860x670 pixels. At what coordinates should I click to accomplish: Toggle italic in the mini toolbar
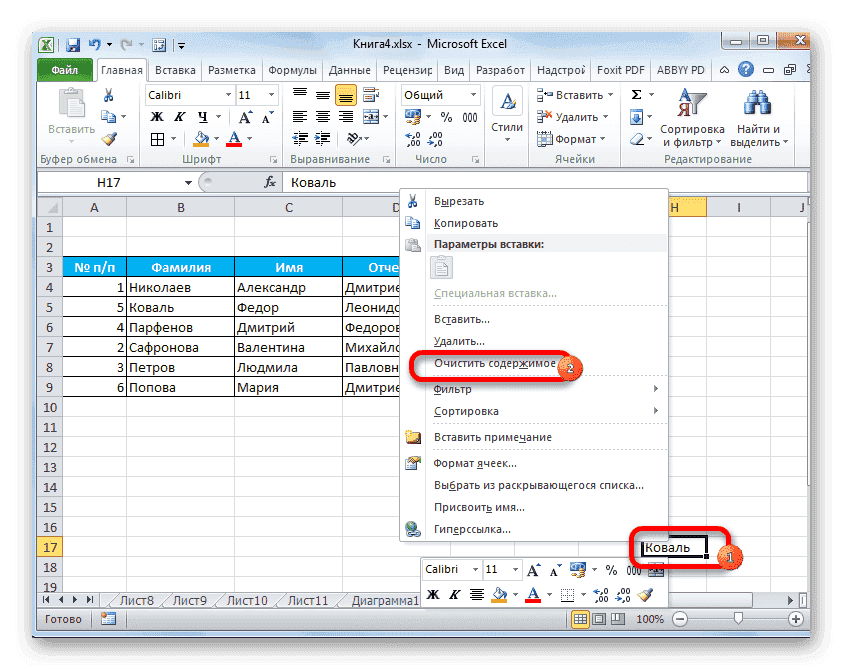[453, 593]
